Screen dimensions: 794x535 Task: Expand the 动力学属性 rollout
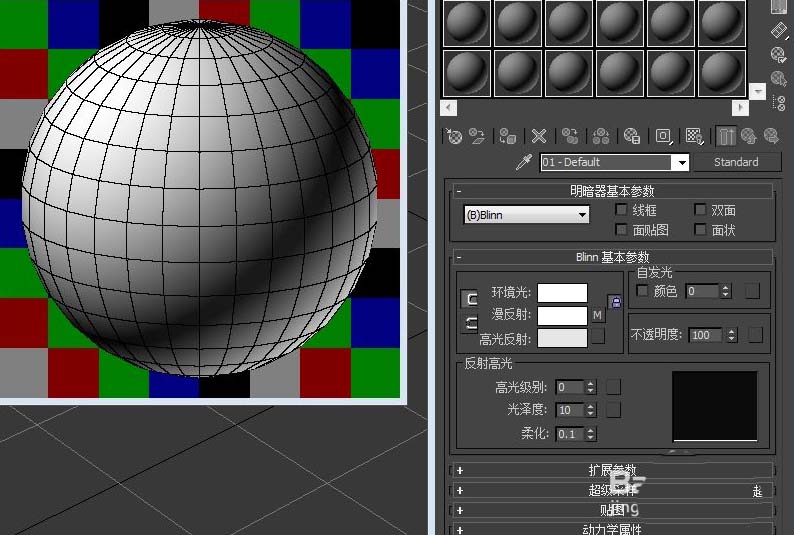pos(613,529)
